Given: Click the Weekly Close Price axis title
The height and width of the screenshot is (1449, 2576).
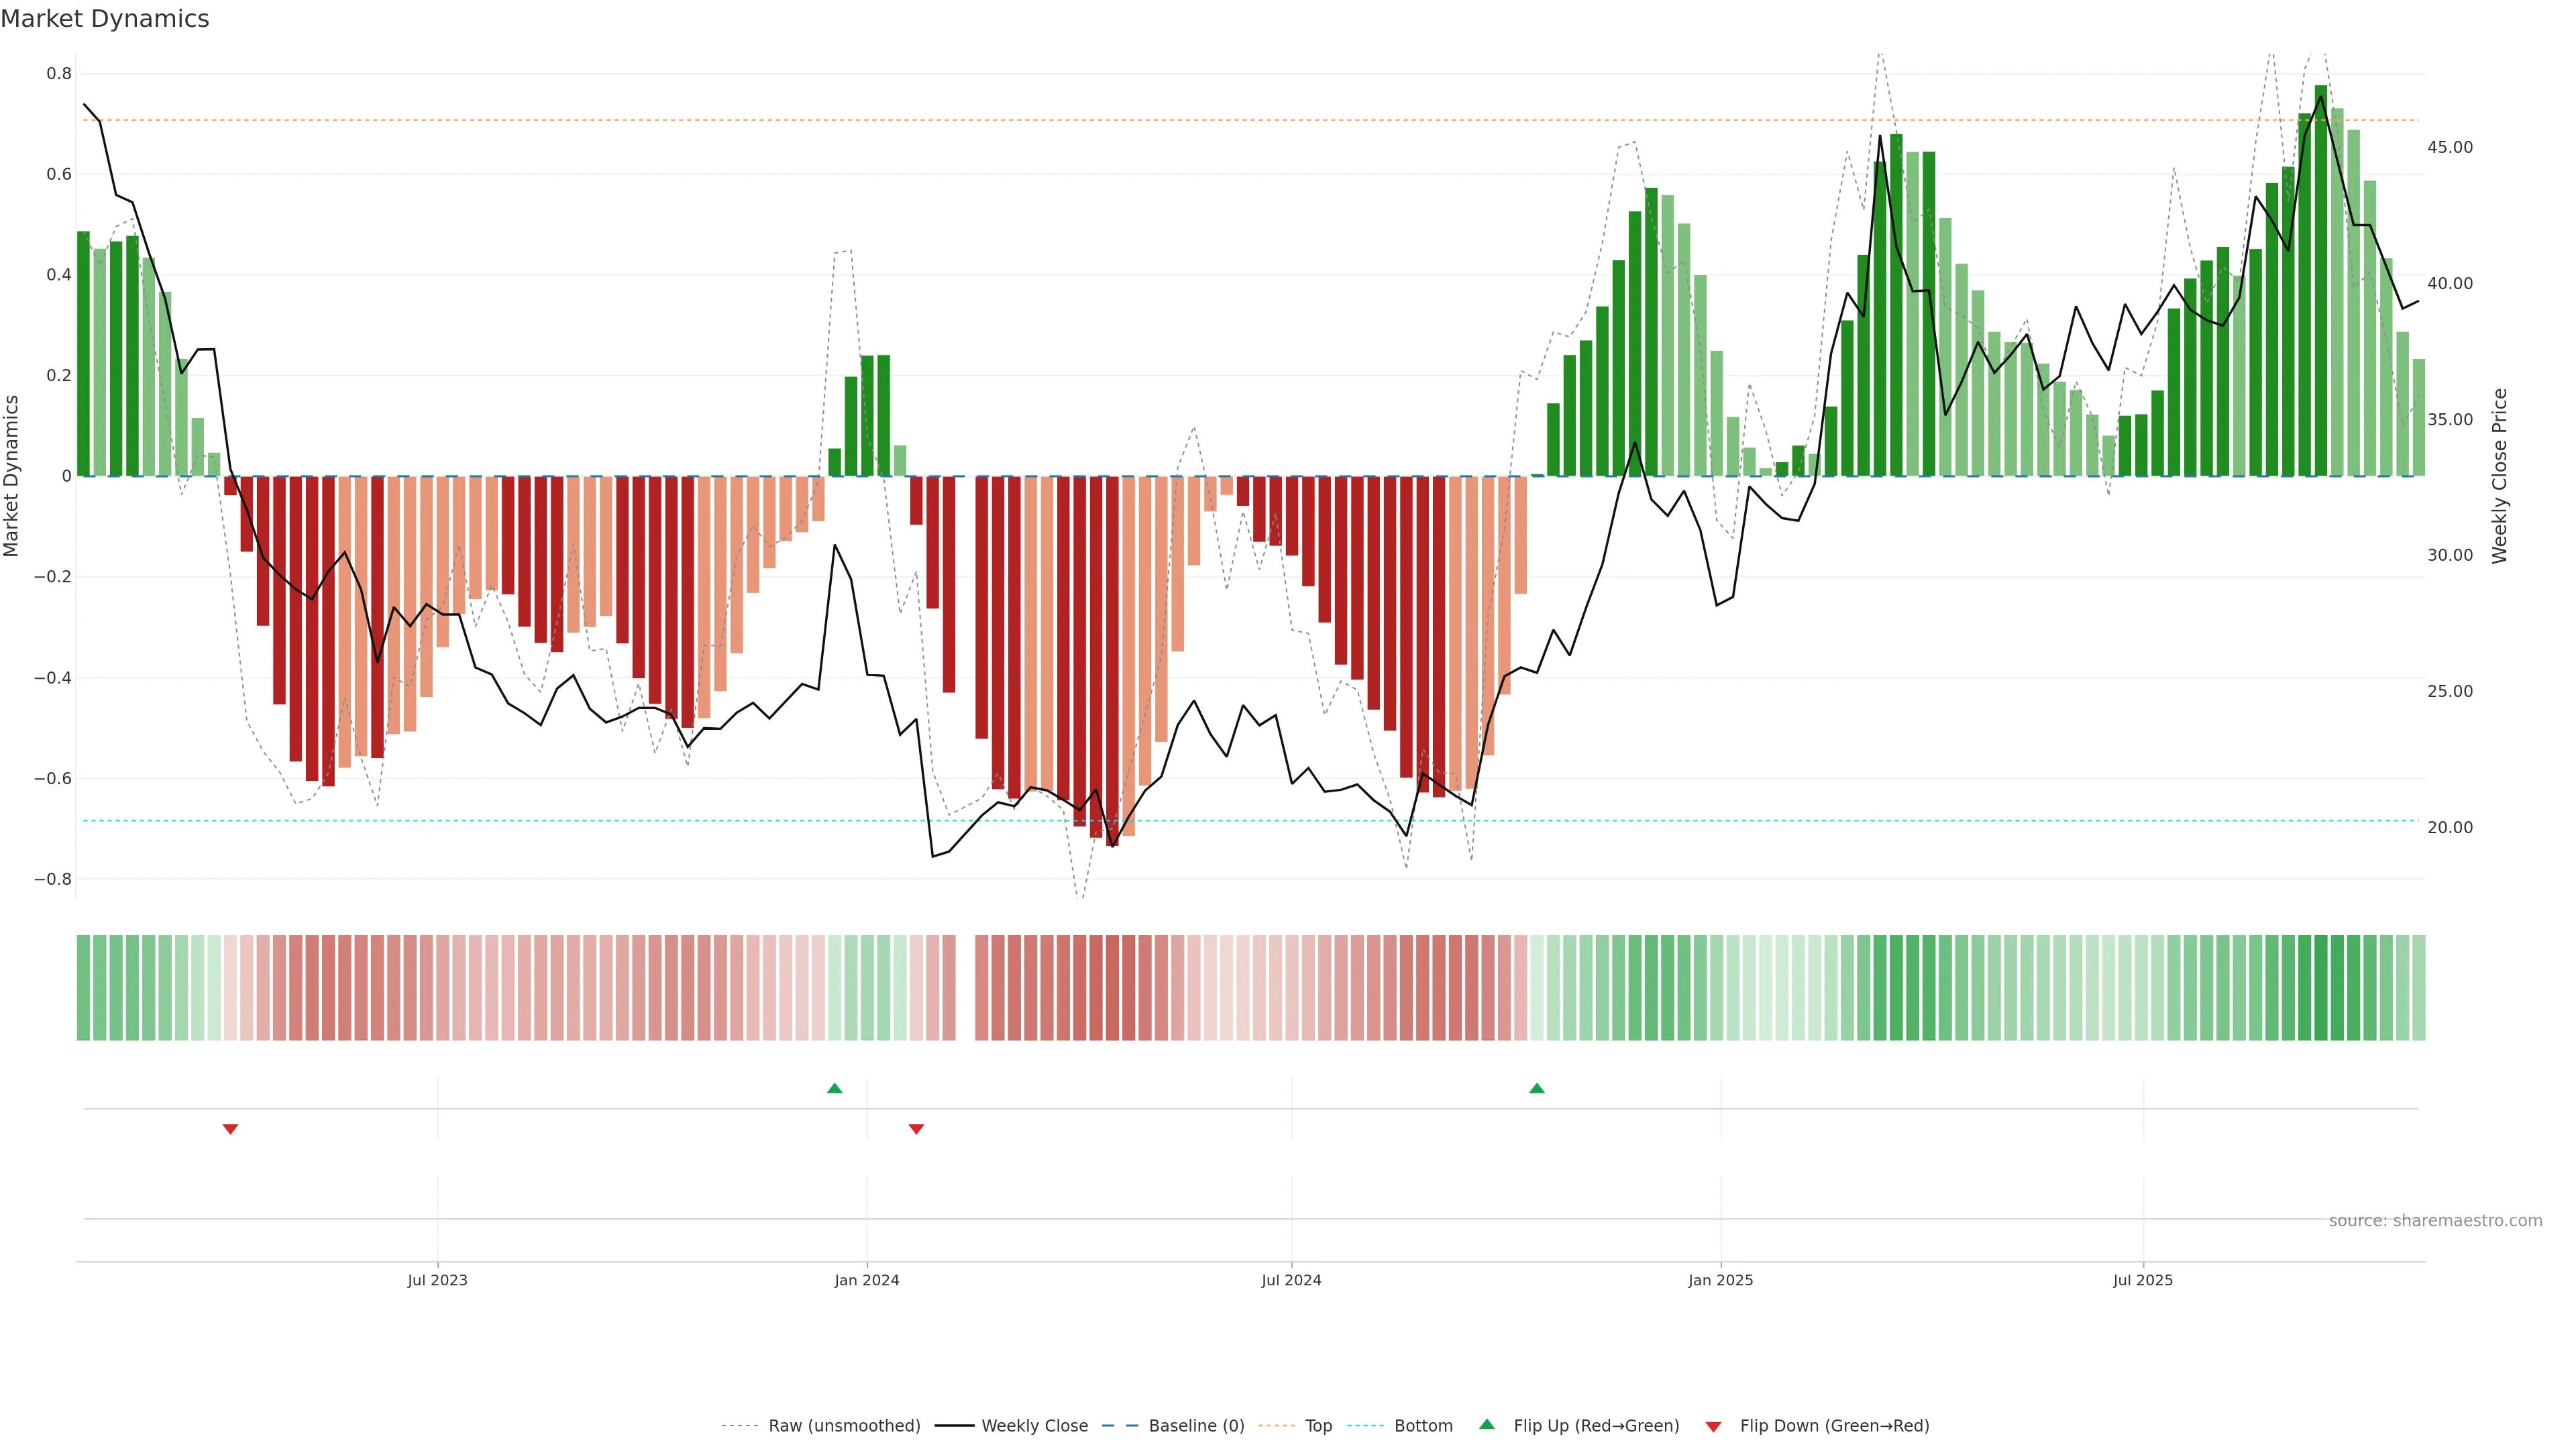Looking at the screenshot, I should pos(2500,476).
